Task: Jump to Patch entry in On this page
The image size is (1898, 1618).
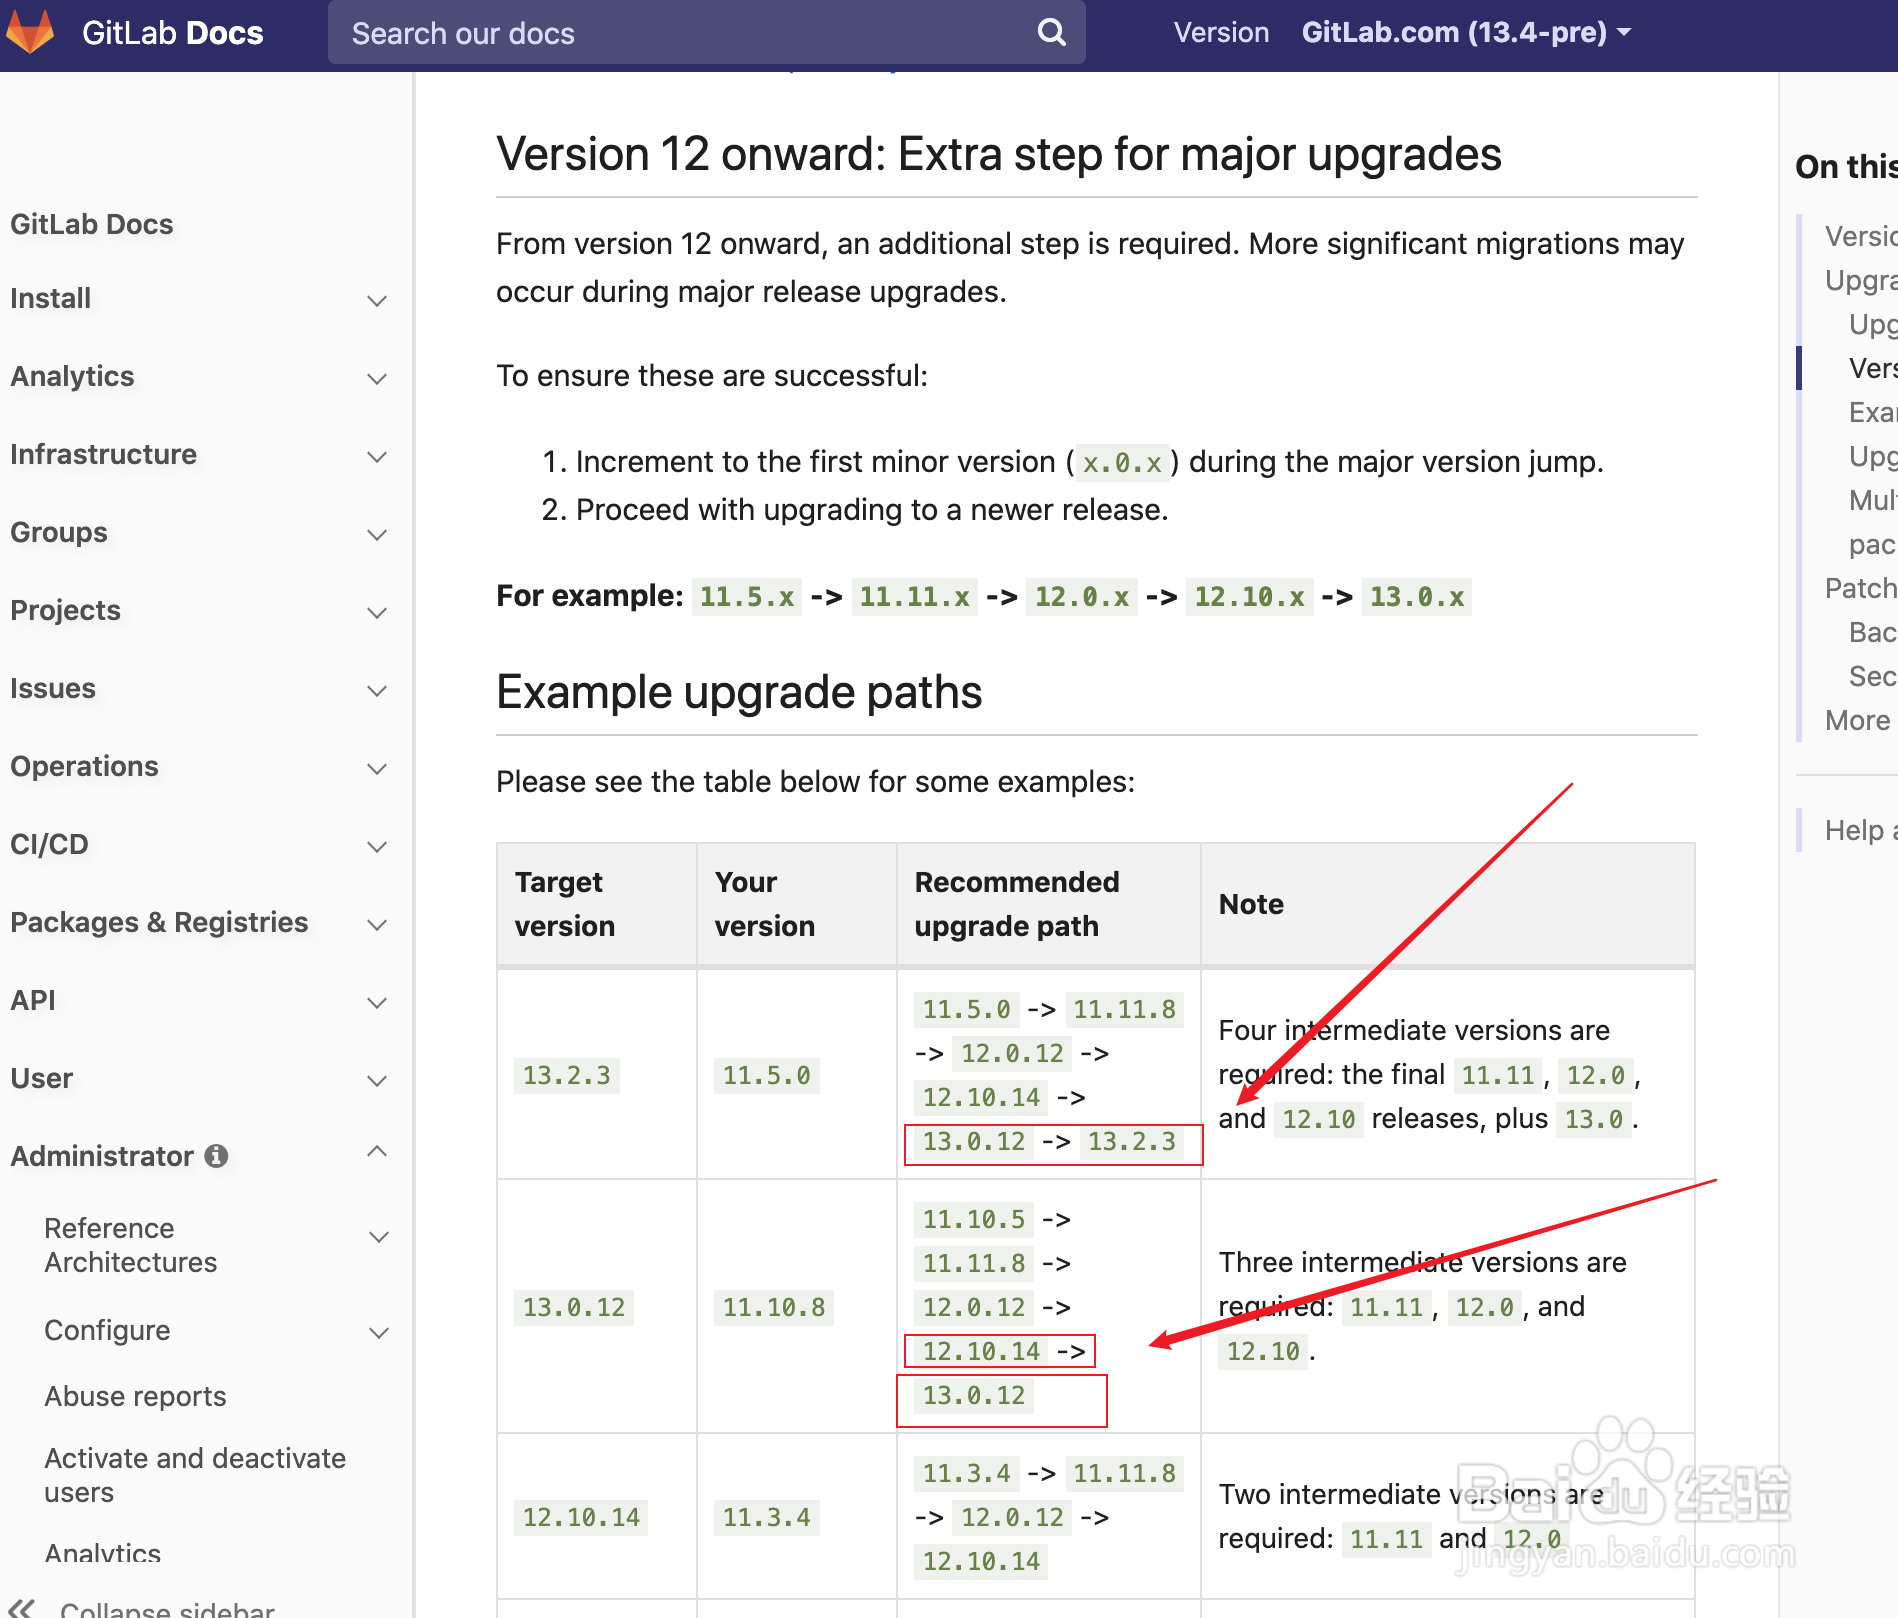Action: (1860, 588)
